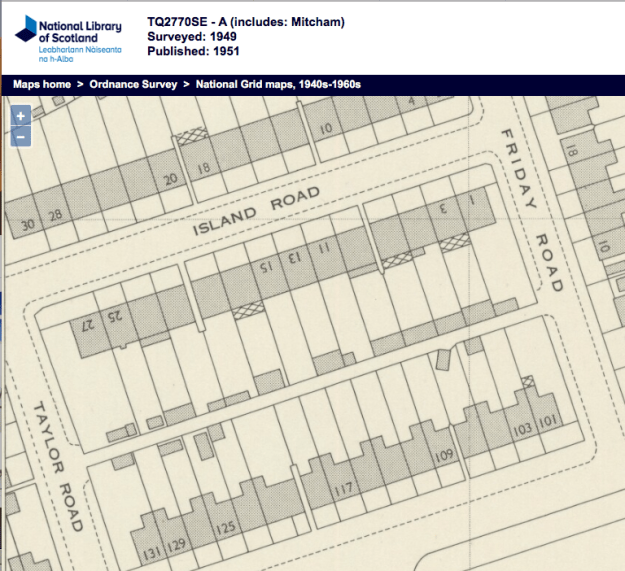
Task: Click the map sheet title TQ2770SE
Action: (176, 20)
